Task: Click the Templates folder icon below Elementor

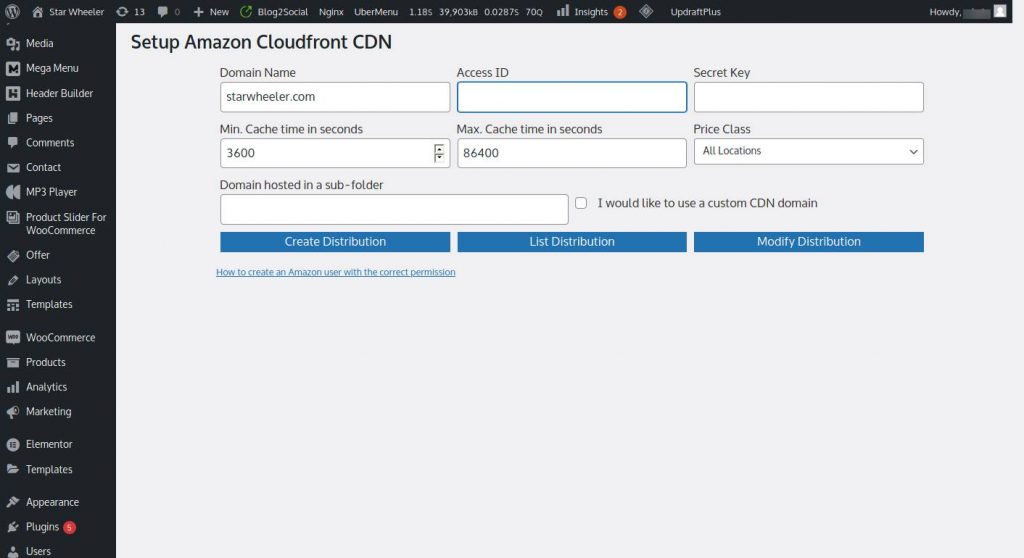Action: [x=13, y=469]
